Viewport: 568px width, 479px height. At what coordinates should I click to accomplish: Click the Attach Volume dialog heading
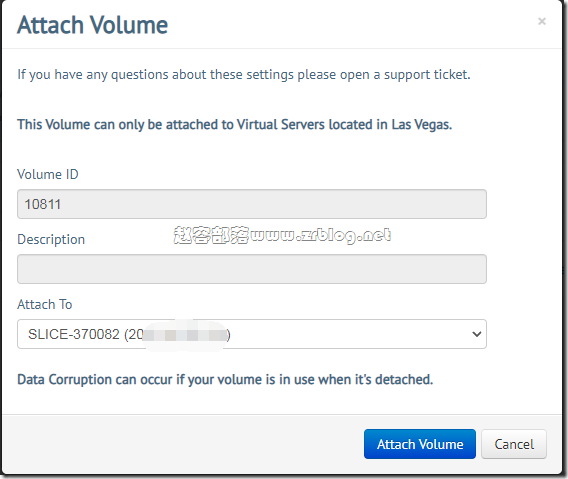[x=93, y=25]
